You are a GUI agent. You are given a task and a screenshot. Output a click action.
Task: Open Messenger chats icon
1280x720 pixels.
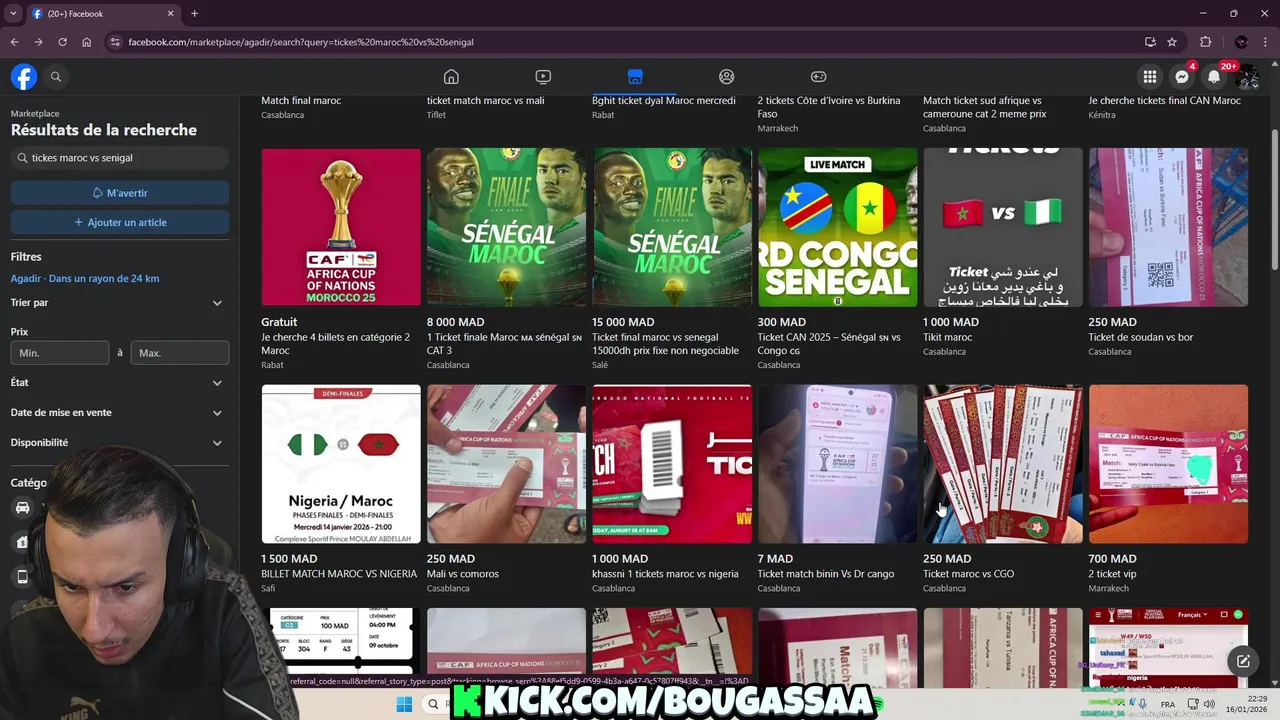[1182, 77]
